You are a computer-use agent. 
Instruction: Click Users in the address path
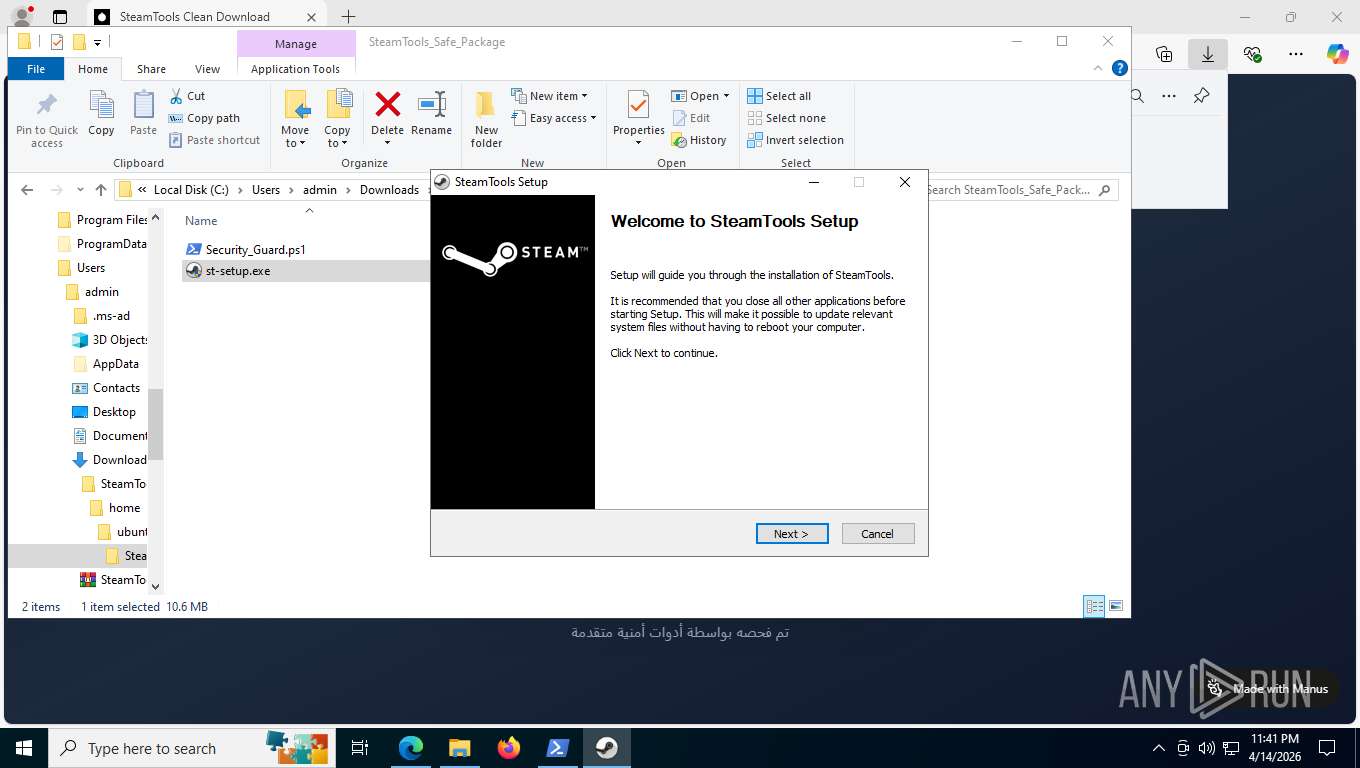266,190
